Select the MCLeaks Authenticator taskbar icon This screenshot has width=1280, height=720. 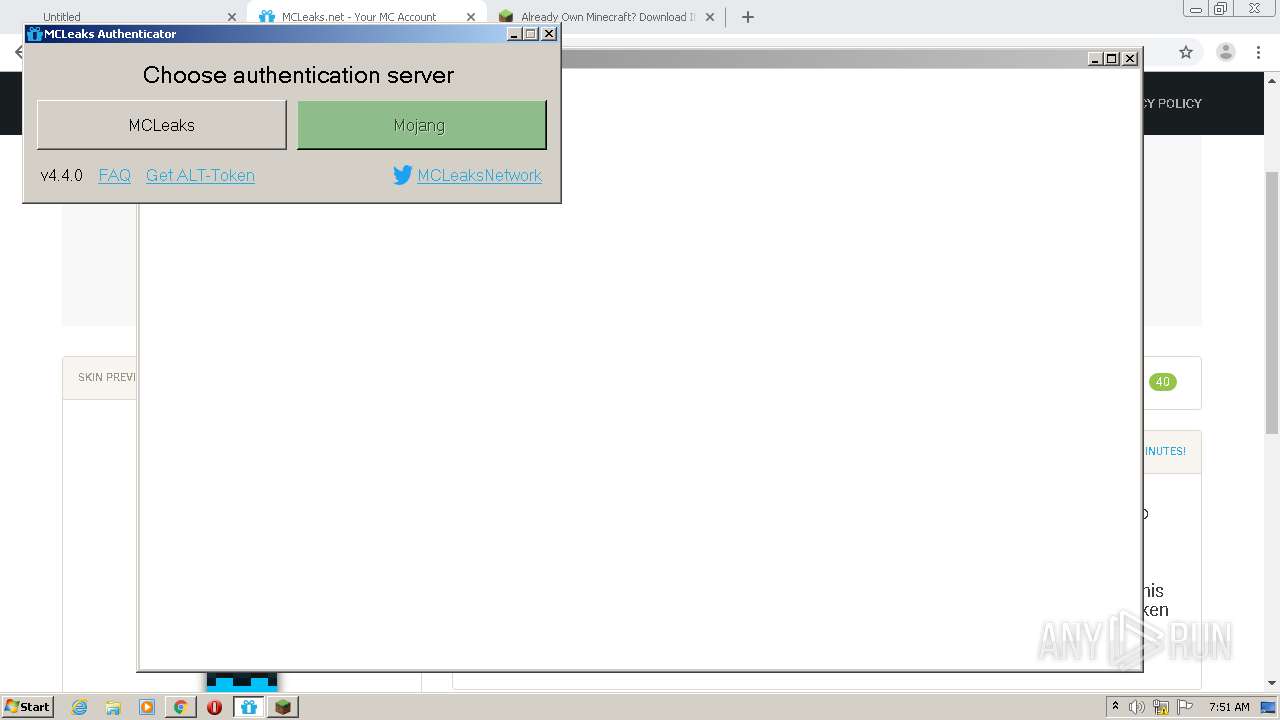(x=249, y=707)
